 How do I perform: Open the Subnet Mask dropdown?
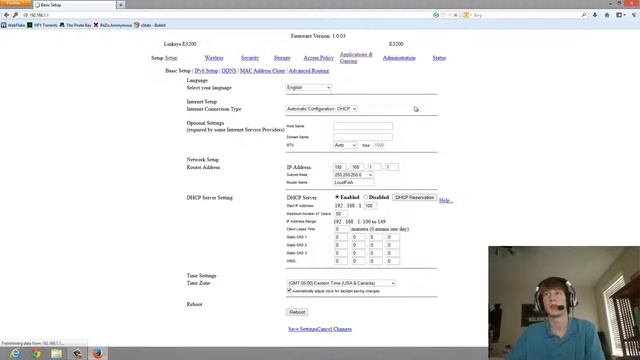(x=353, y=175)
